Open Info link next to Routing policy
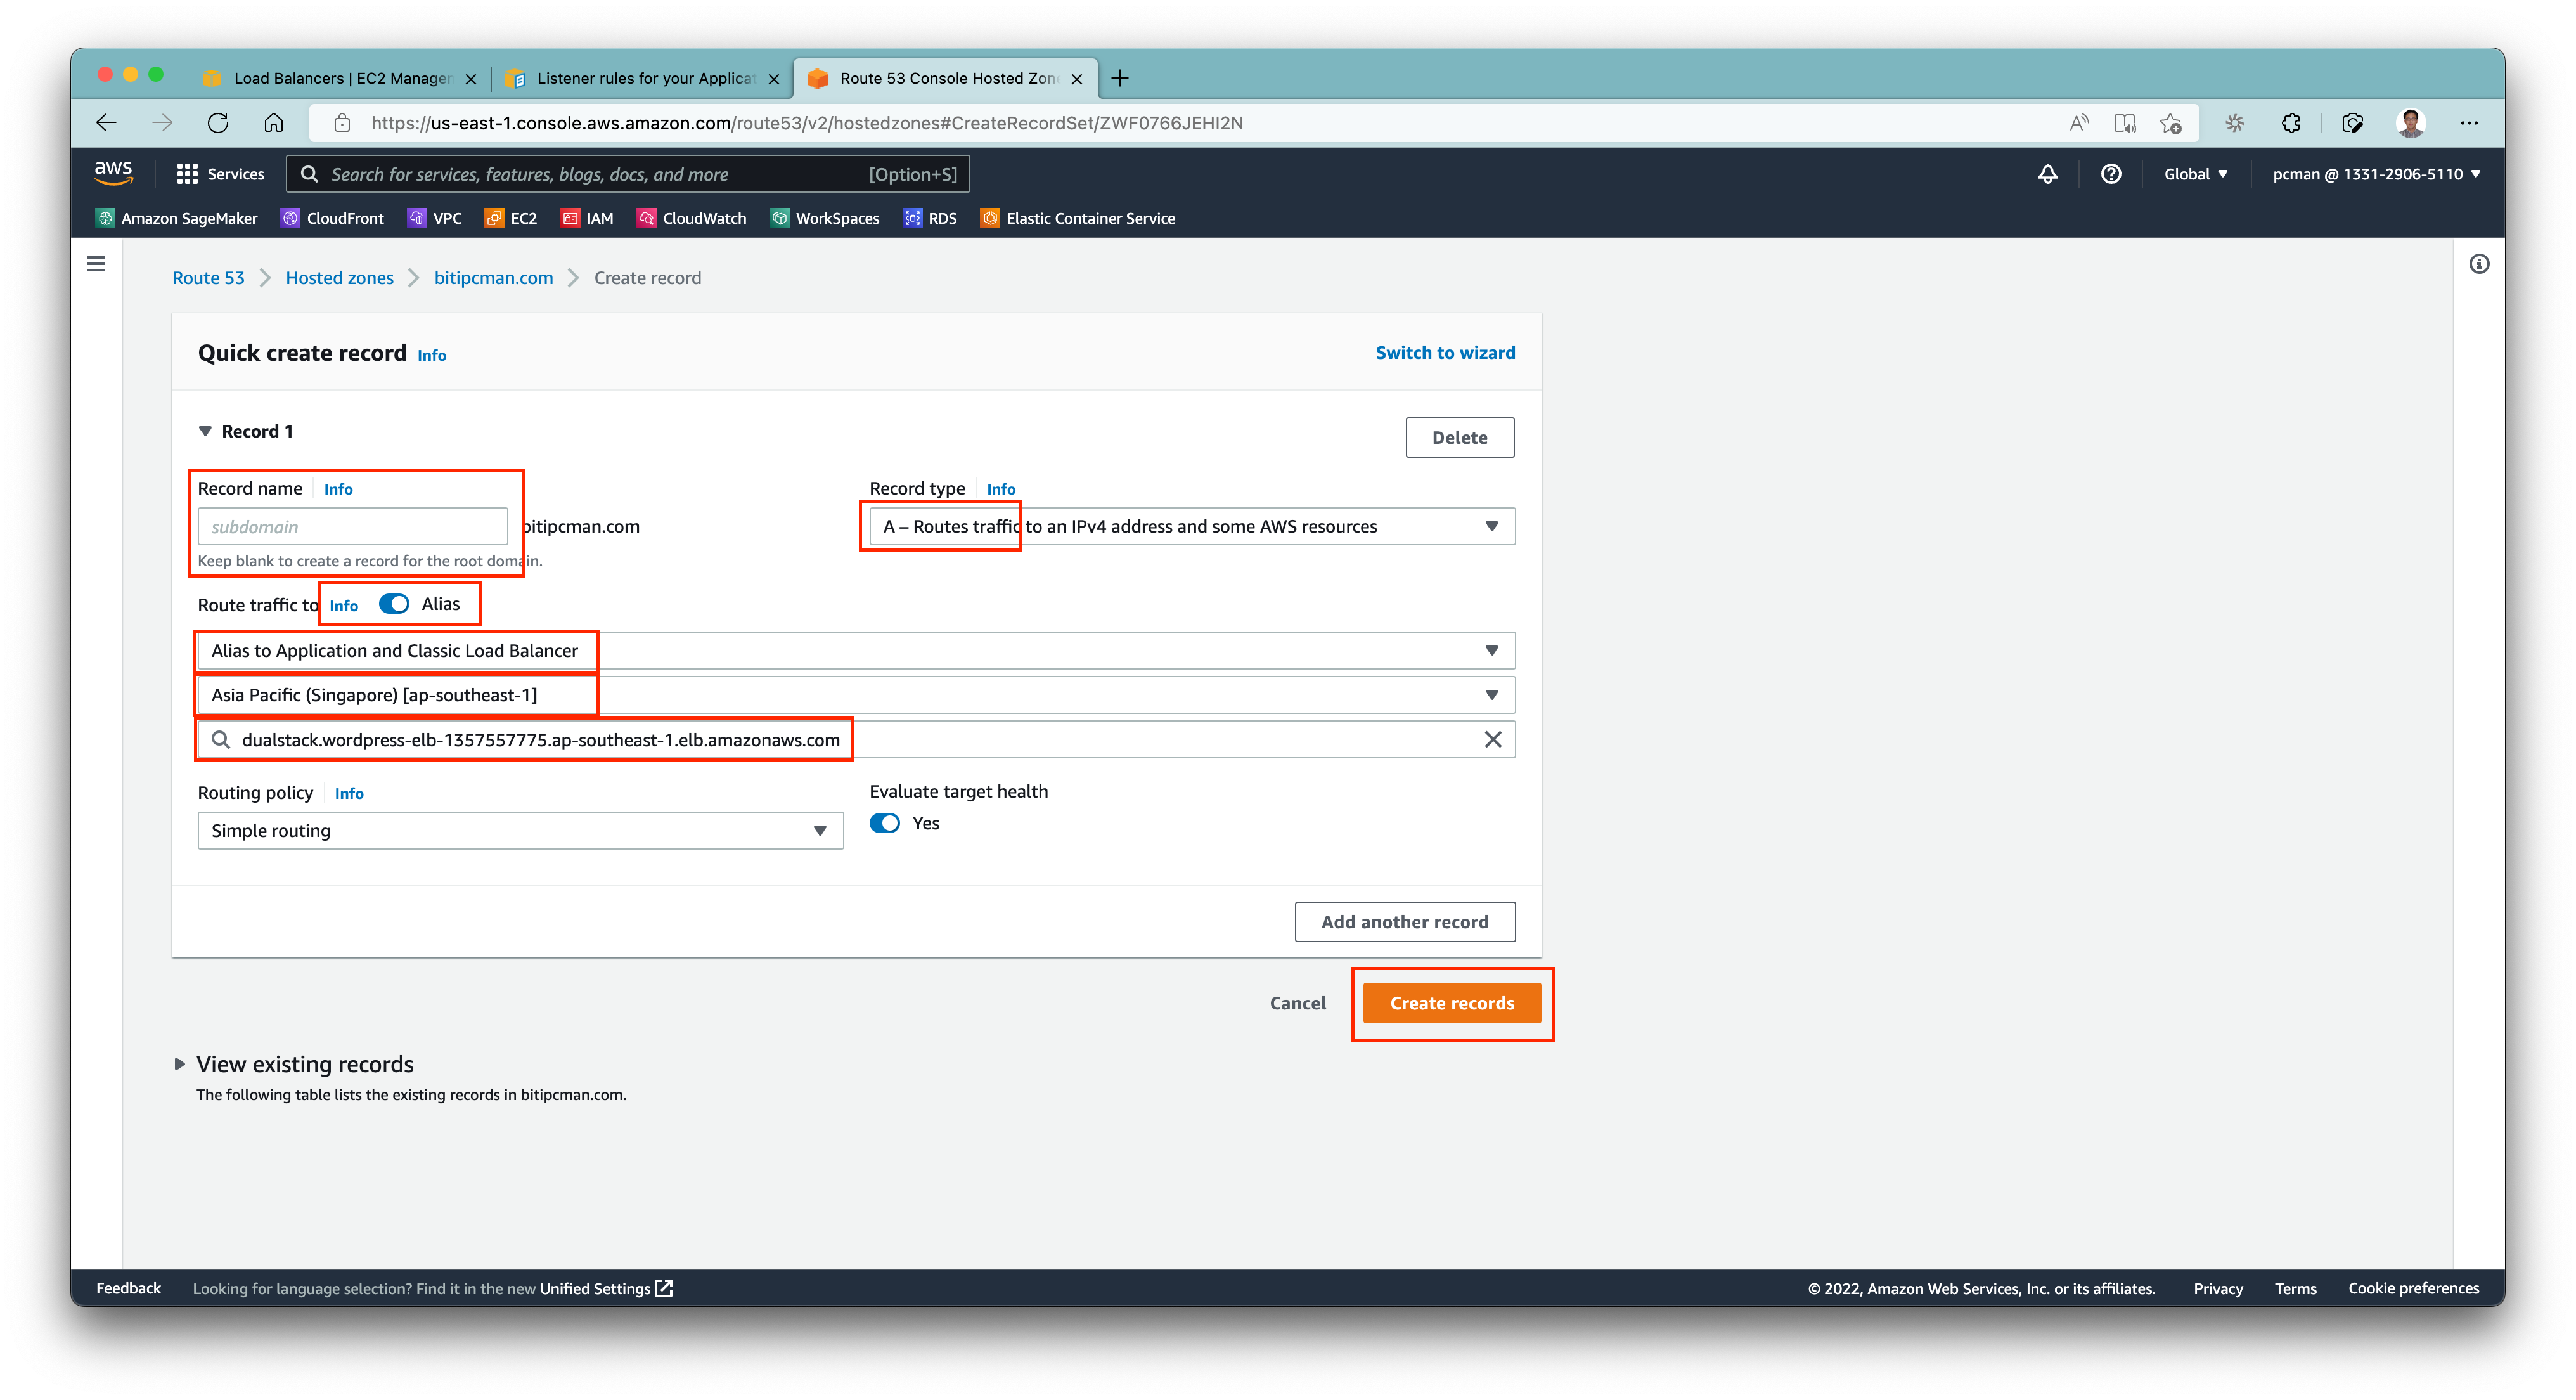 click(x=349, y=793)
